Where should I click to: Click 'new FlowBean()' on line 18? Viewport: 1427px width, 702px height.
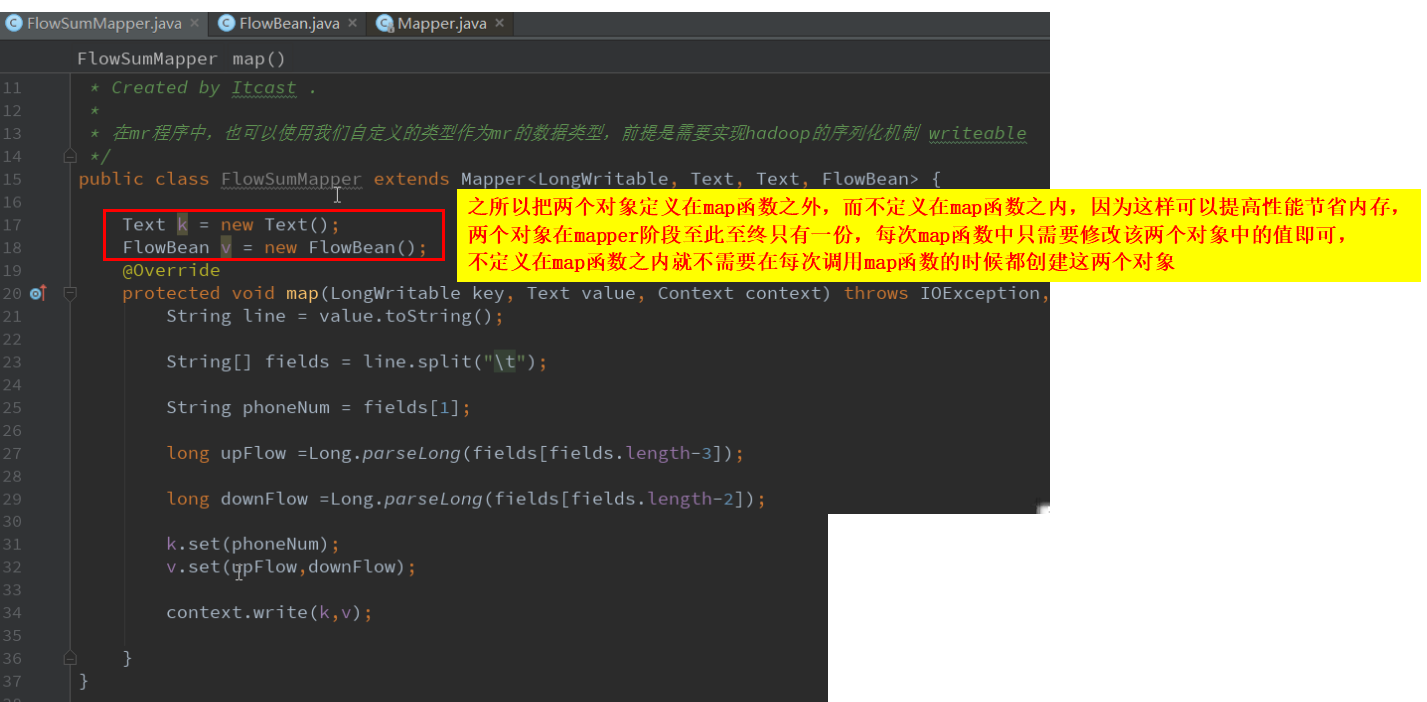point(340,248)
